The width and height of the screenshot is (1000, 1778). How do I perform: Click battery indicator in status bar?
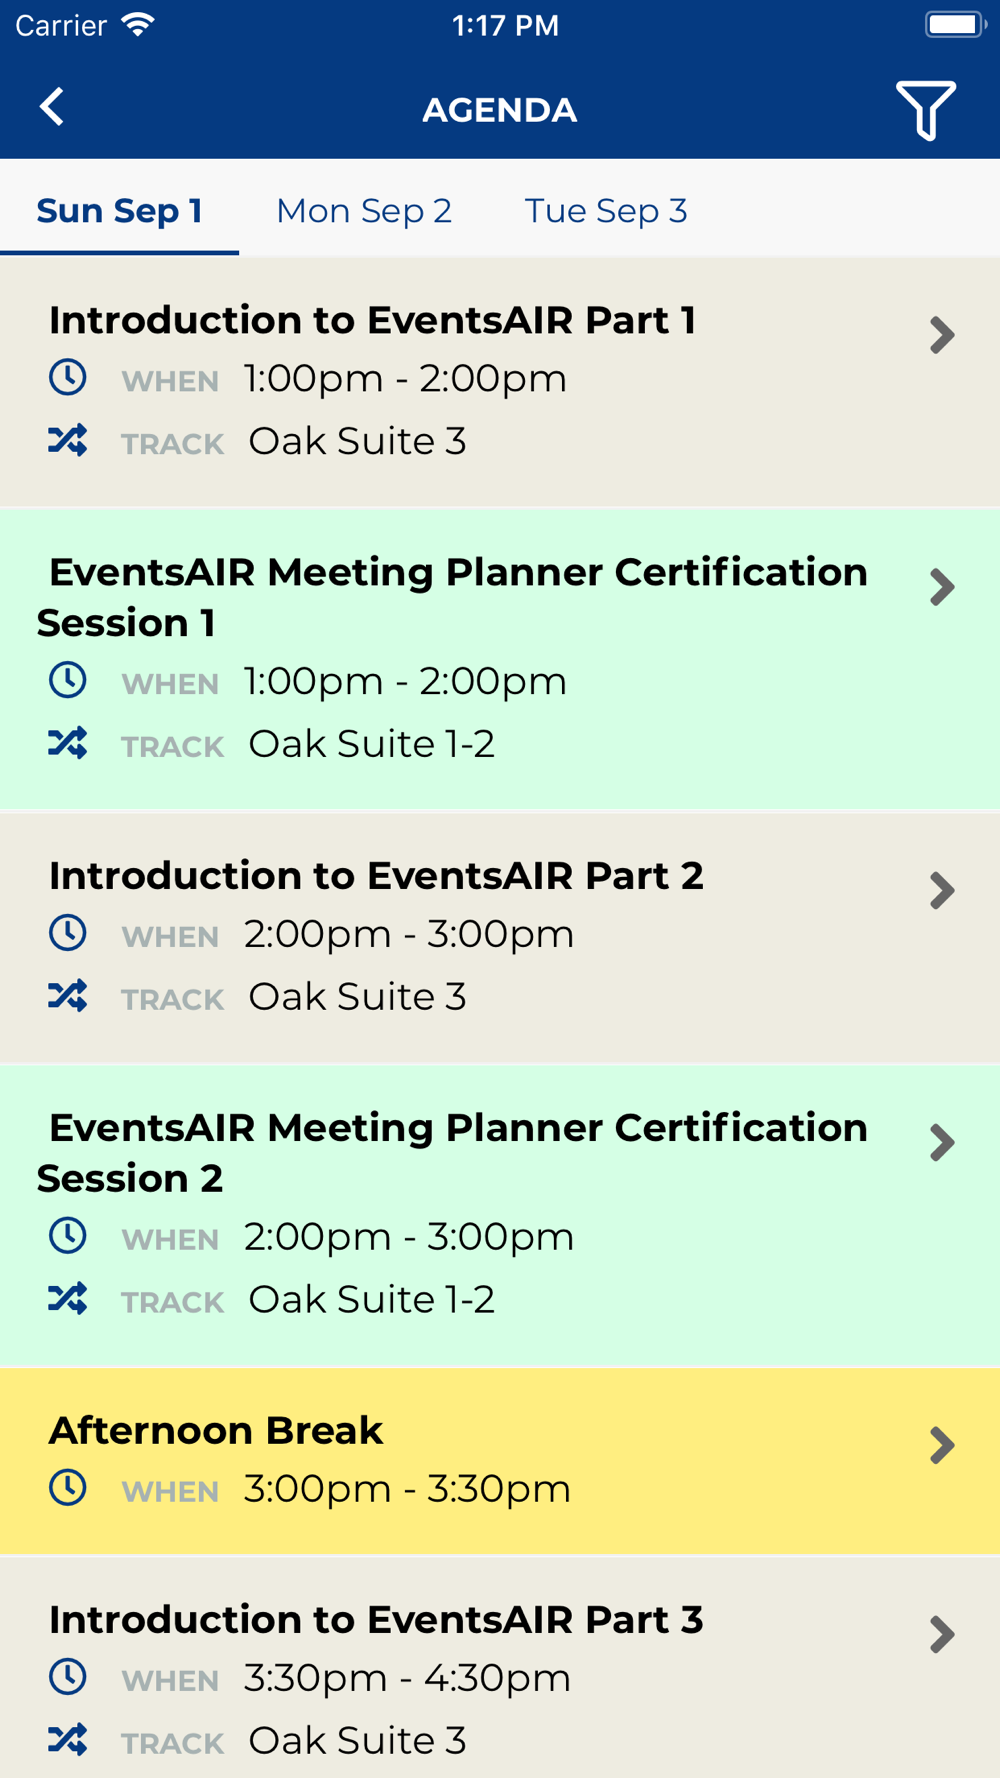click(956, 24)
